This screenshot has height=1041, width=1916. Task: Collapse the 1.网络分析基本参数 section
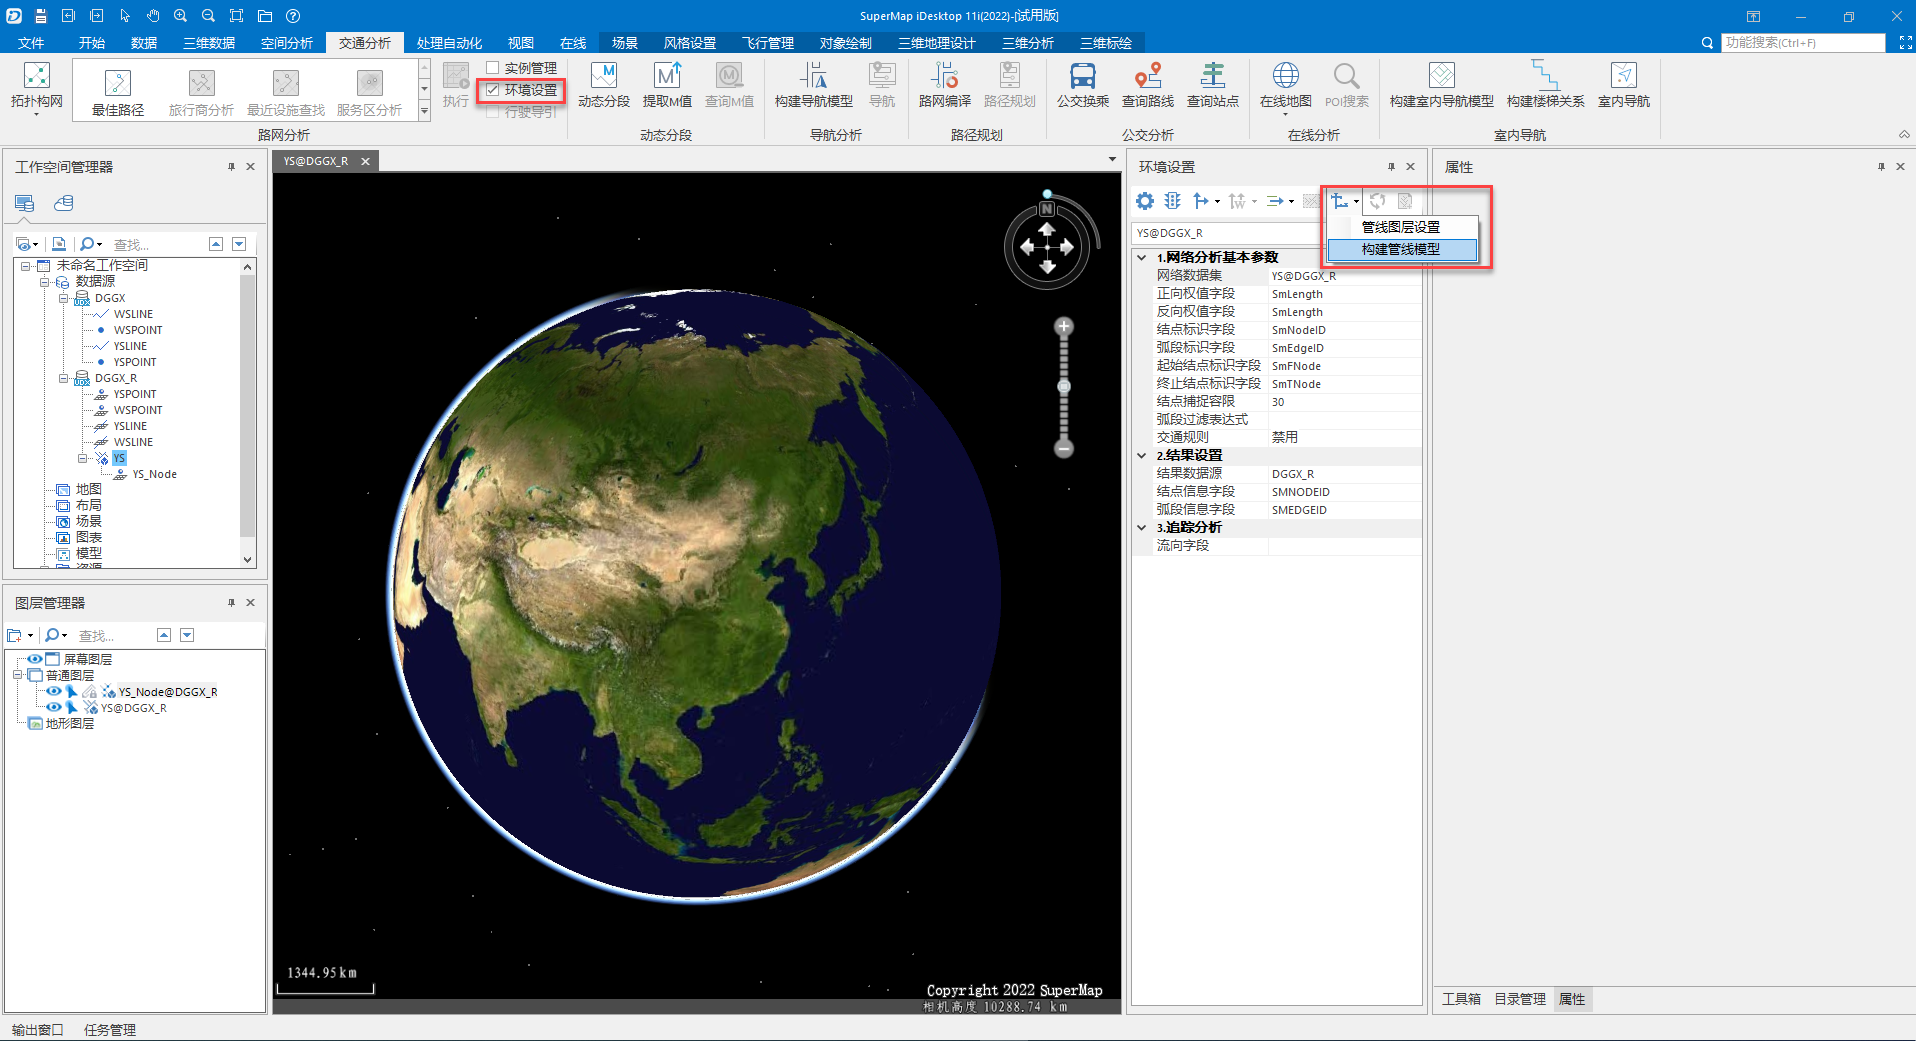(x=1142, y=257)
